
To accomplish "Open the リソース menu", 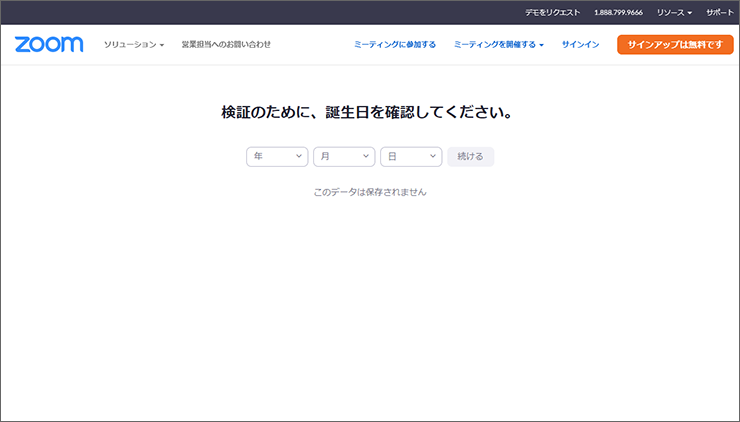I will click(x=674, y=12).
